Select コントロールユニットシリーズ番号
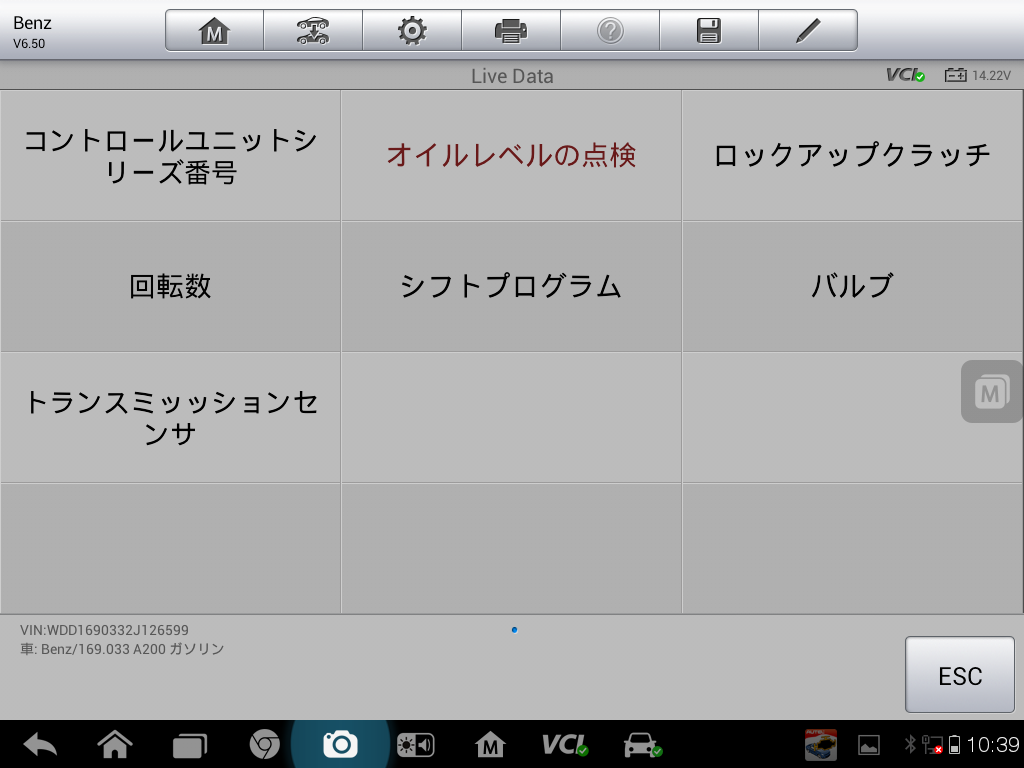This screenshot has width=1024, height=768. pos(170,155)
